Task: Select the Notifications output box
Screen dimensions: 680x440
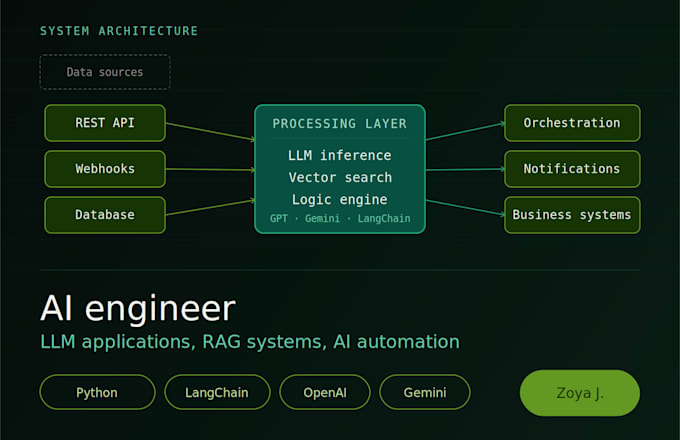Action: [572, 169]
